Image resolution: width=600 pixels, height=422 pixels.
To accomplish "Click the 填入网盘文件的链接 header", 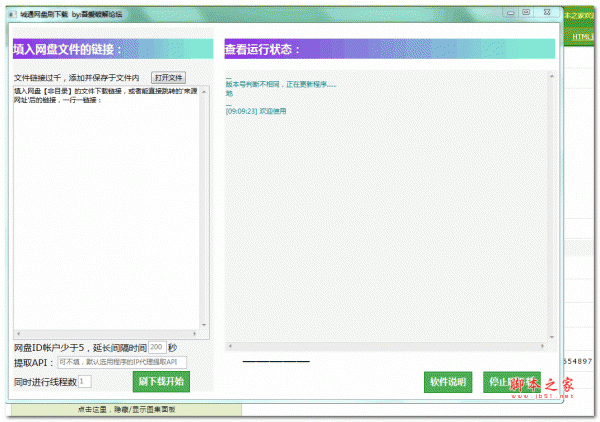I will (113, 49).
